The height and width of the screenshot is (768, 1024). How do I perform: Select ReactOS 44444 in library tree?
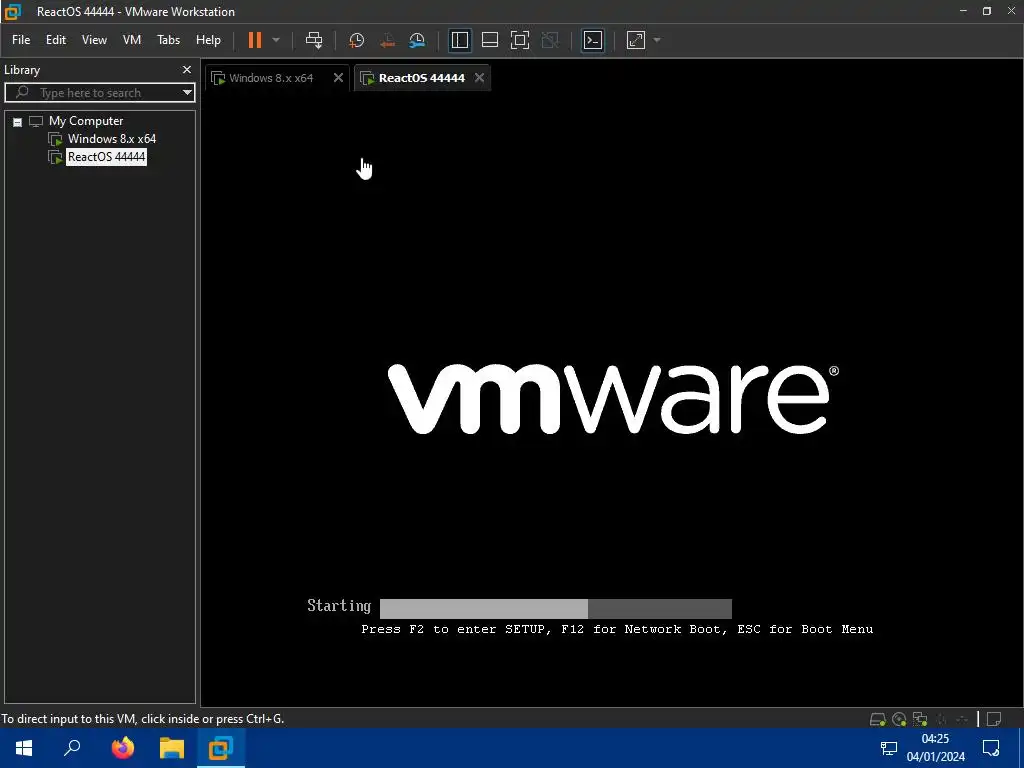(106, 157)
